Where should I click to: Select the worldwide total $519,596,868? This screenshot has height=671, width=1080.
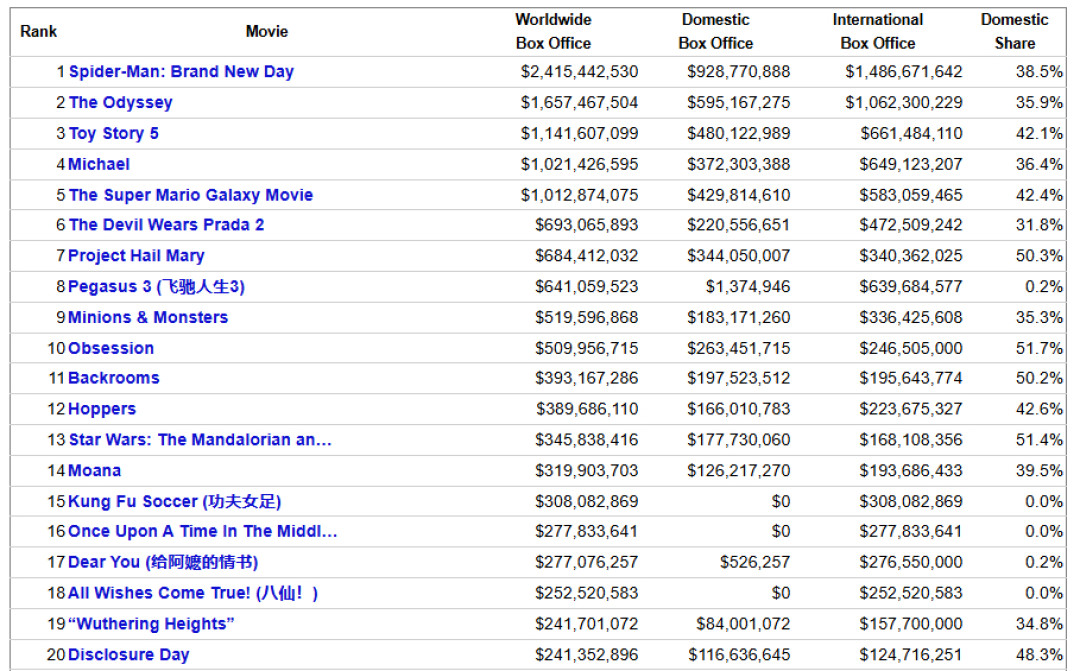pyautogui.click(x=587, y=318)
